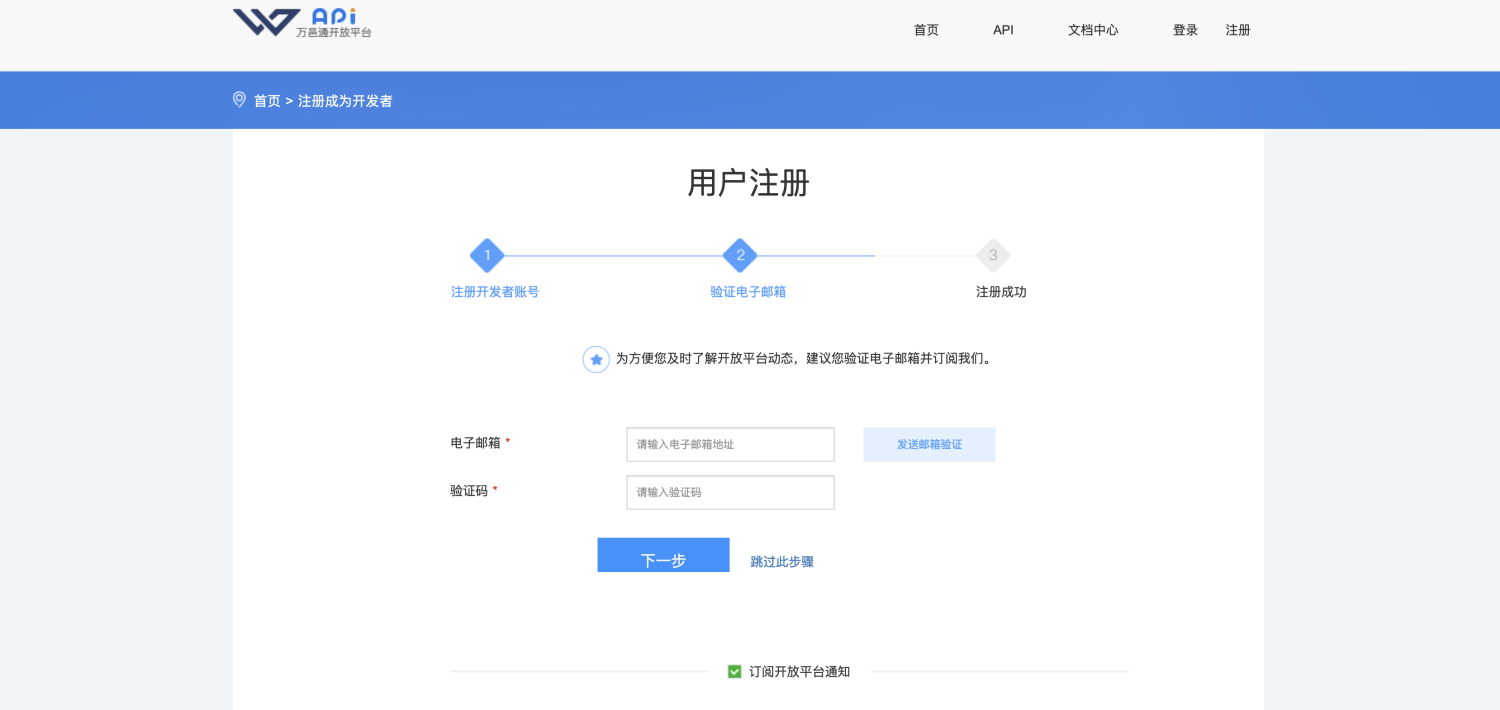Click the 验证电子邮箱 step label
The image size is (1500, 710).
[x=748, y=292]
